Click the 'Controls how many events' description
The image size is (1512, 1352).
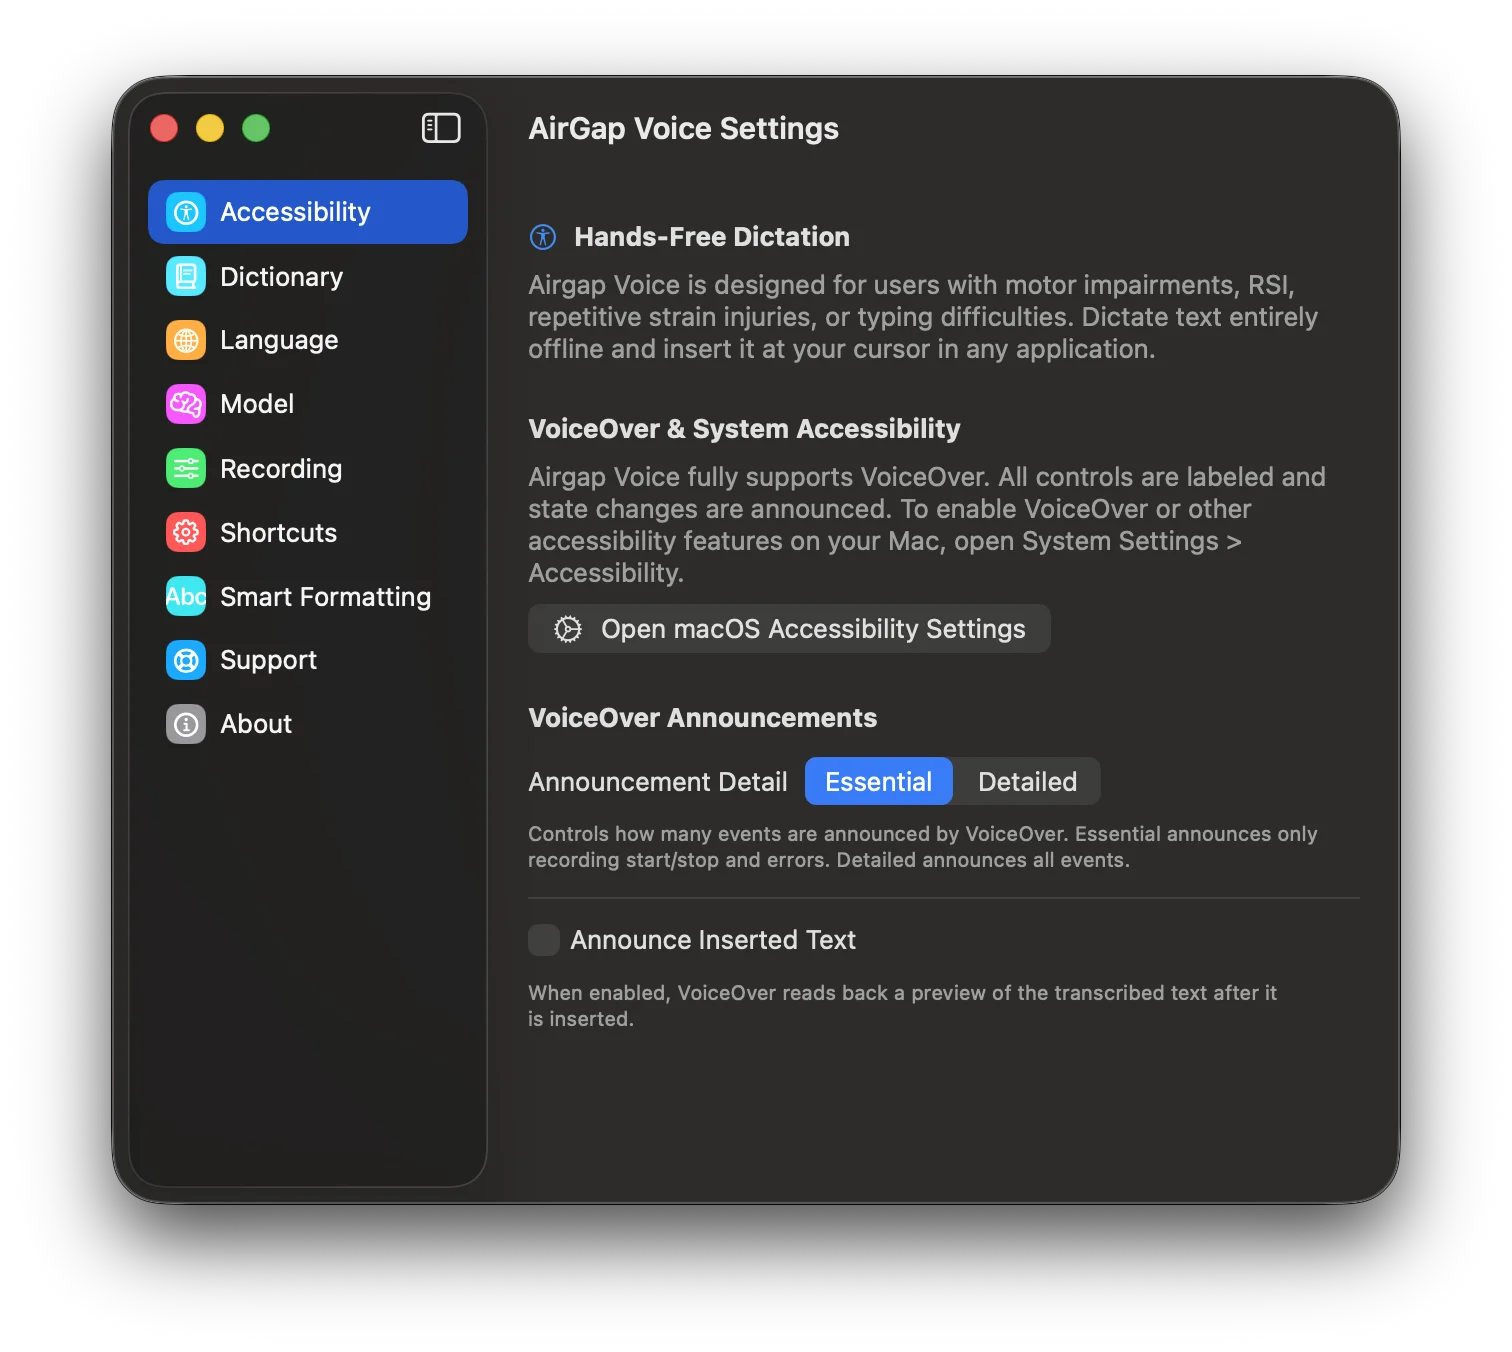pyautogui.click(x=923, y=847)
